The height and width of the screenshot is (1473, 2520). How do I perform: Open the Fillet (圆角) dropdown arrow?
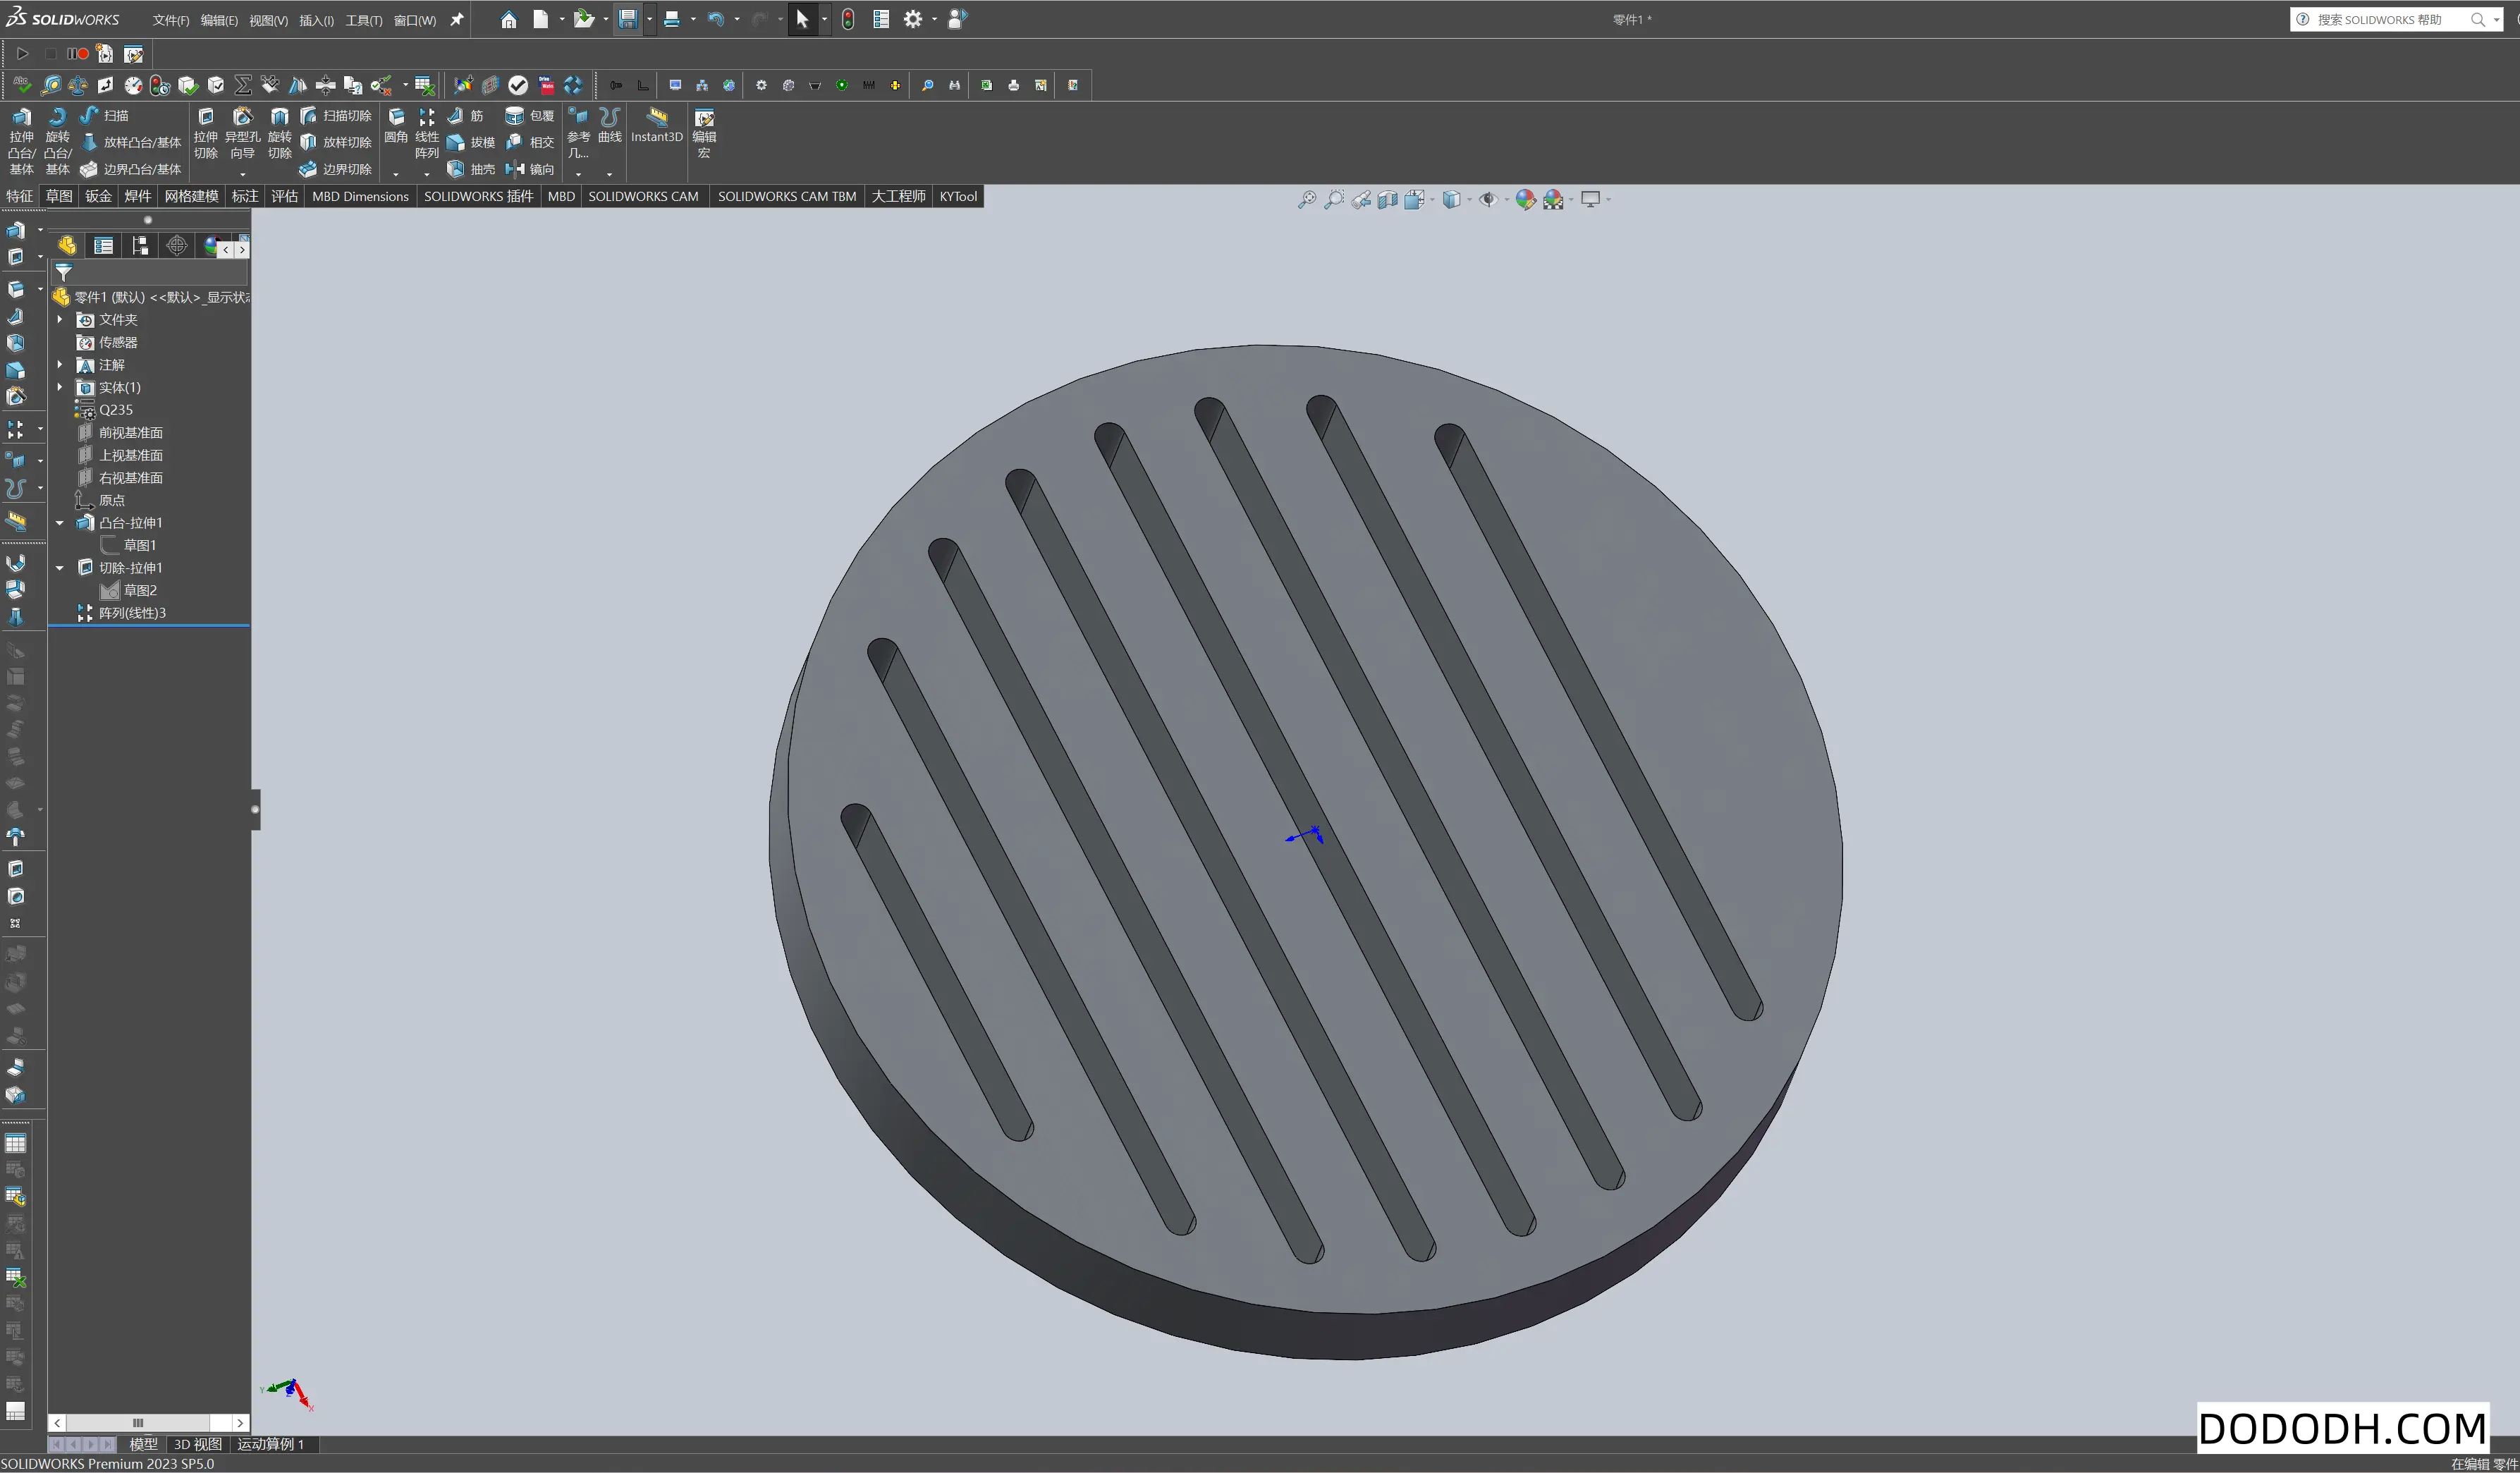click(396, 174)
